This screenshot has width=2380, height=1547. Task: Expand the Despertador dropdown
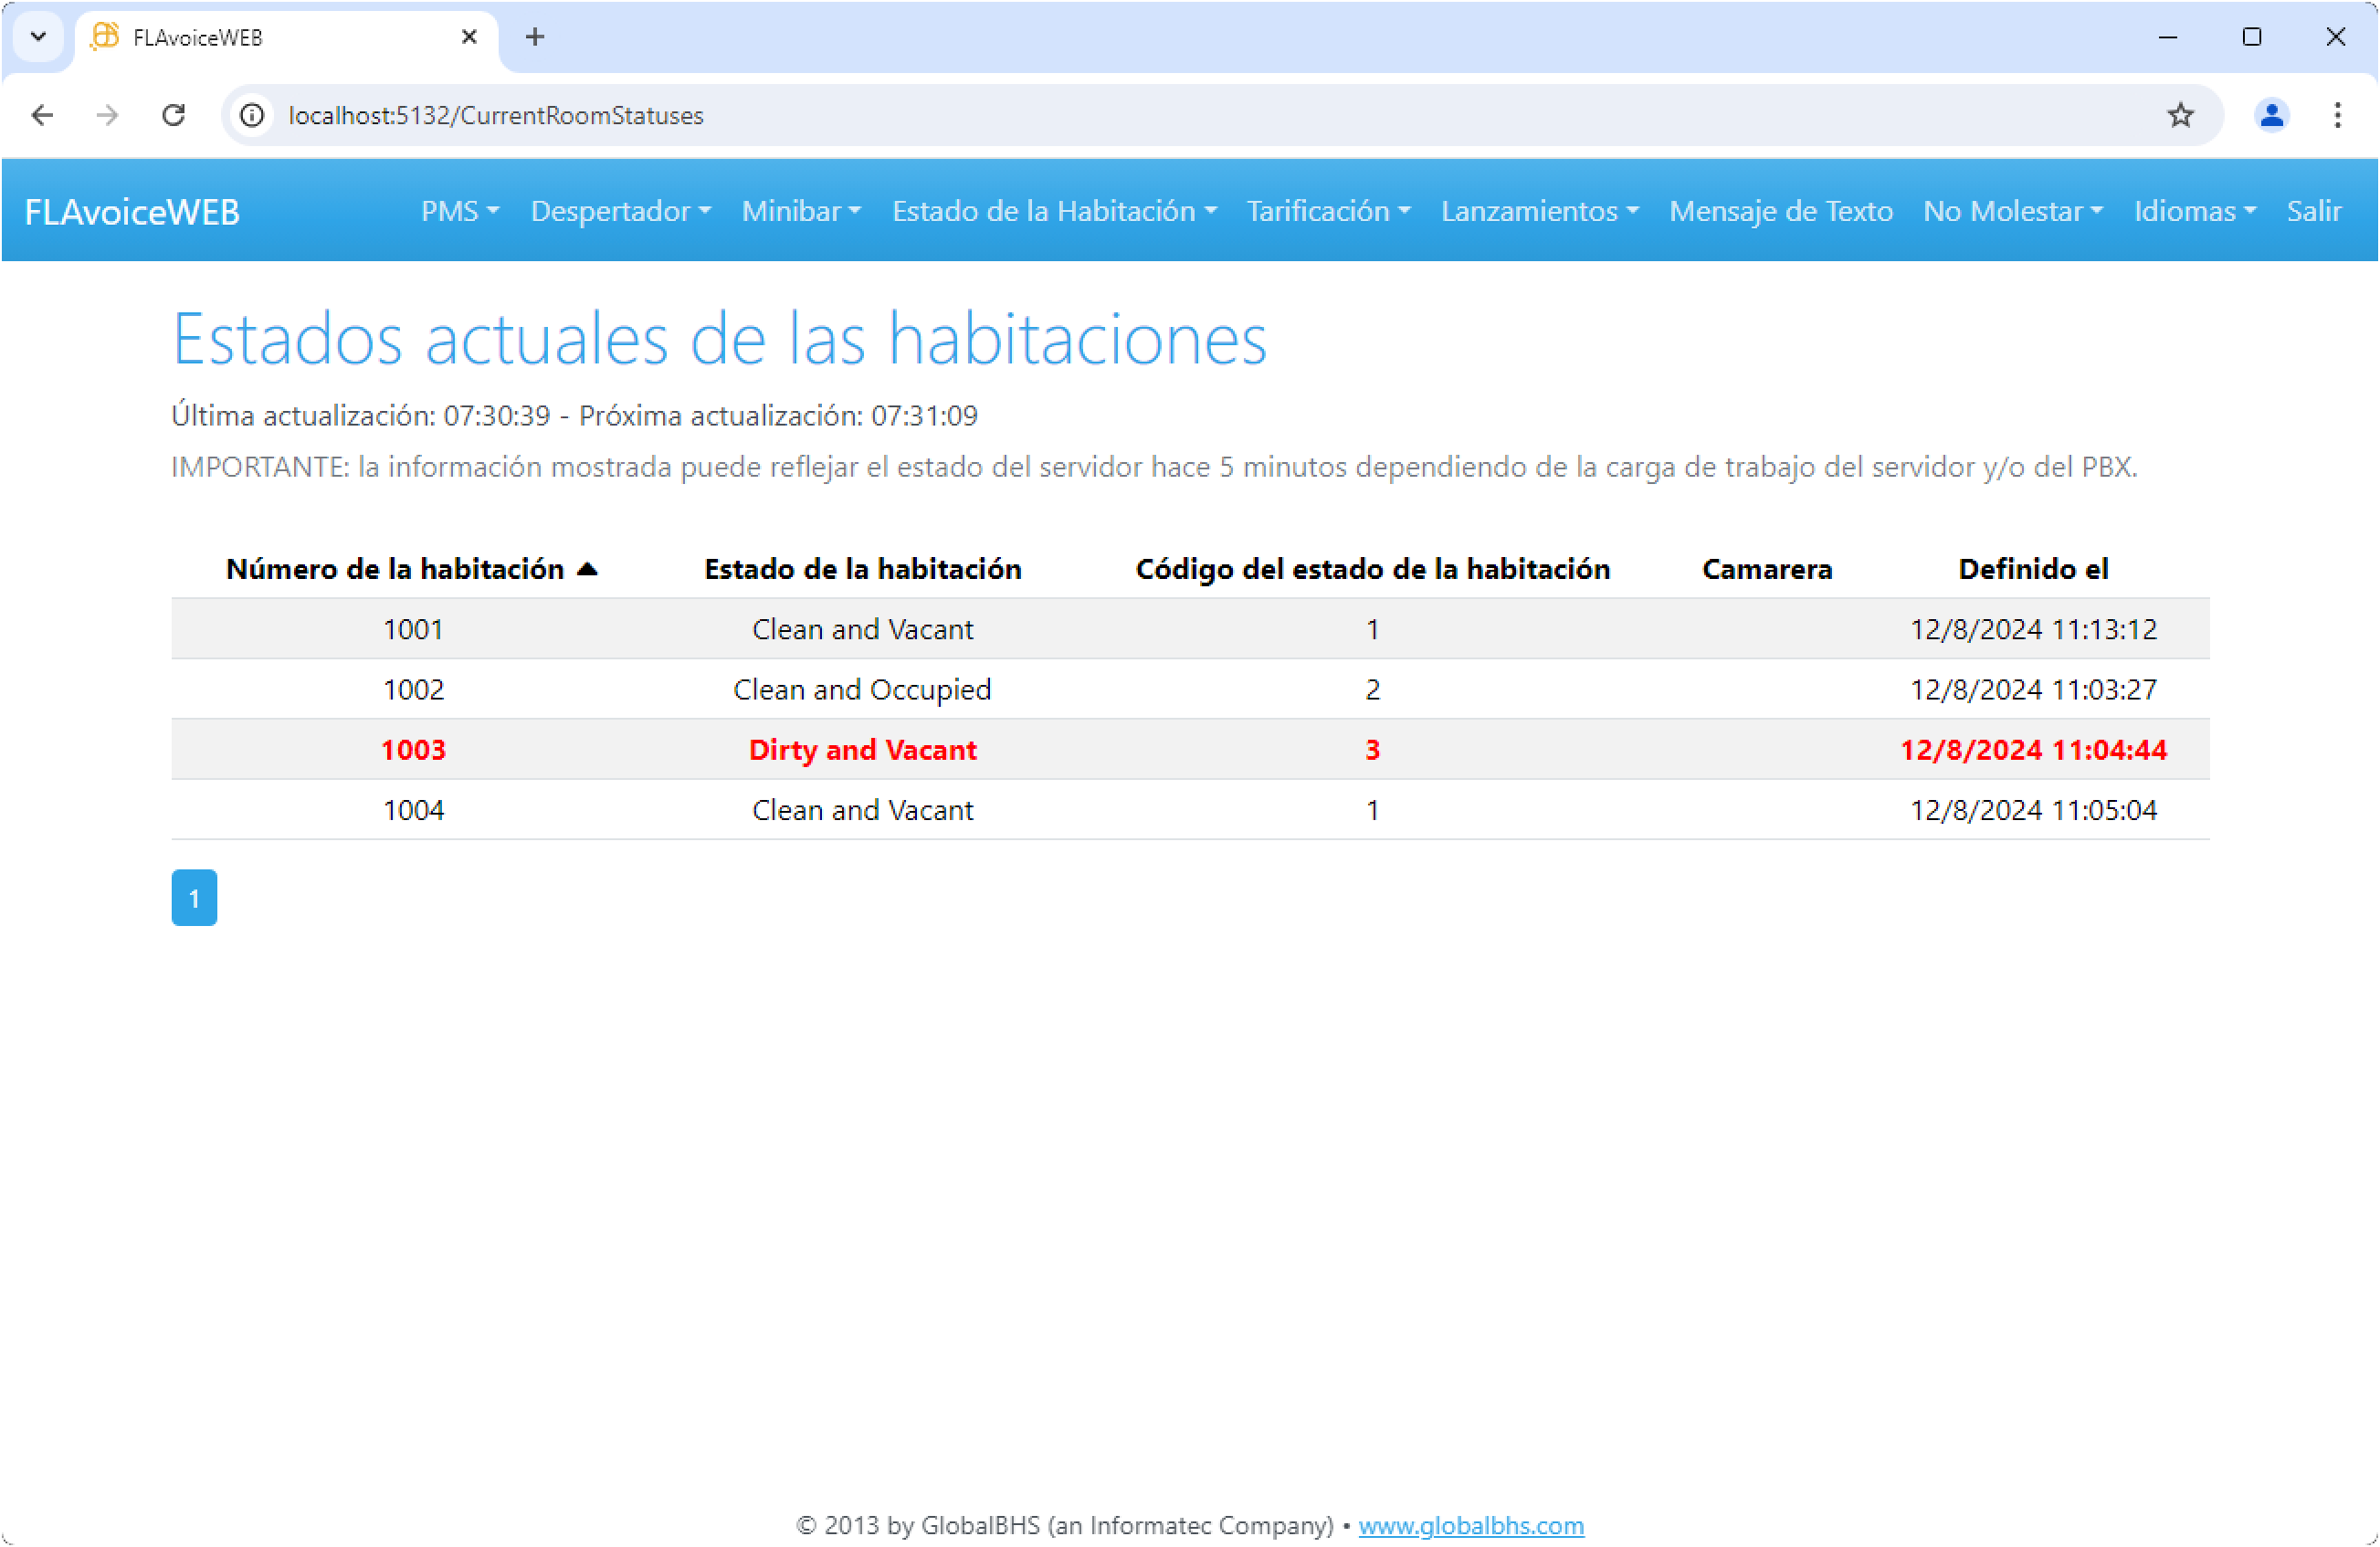click(620, 211)
